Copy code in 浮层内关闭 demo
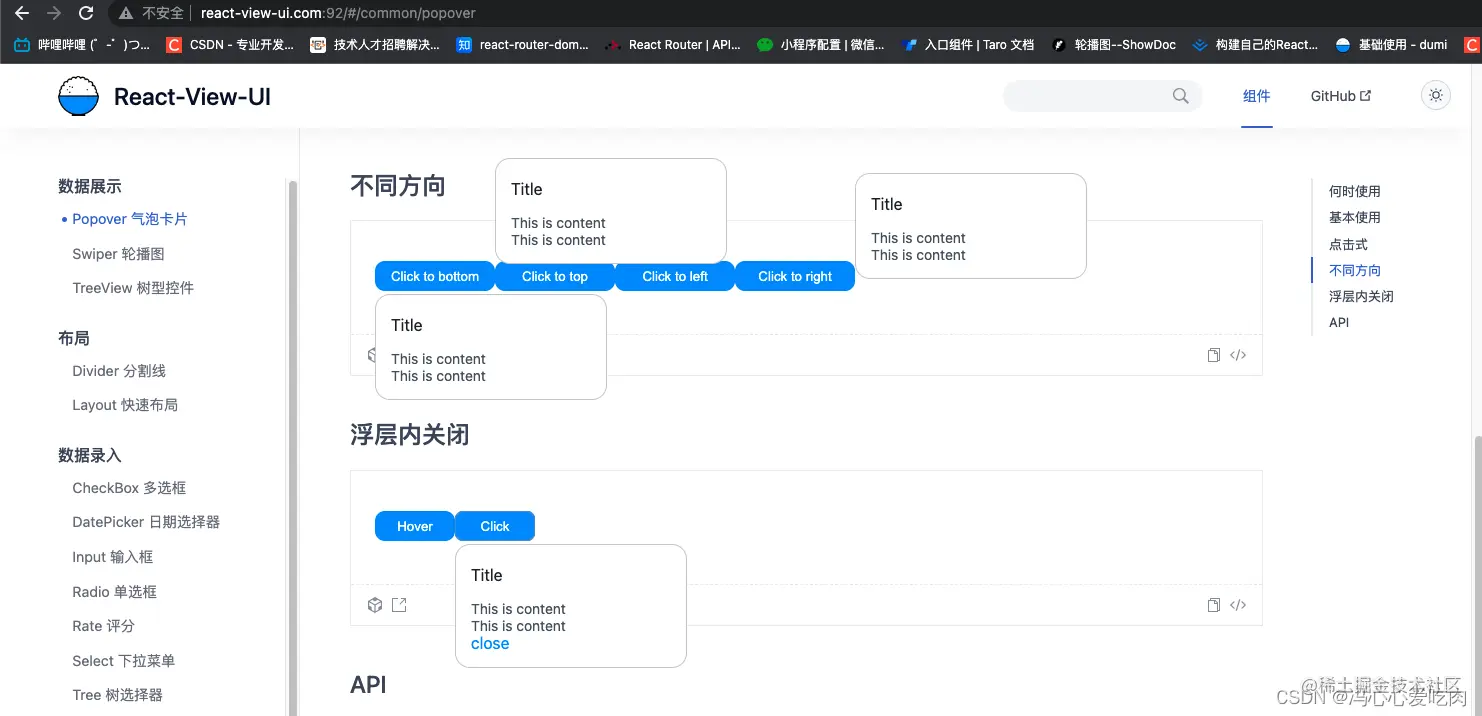Viewport: 1482px width, 716px height. 1214,605
